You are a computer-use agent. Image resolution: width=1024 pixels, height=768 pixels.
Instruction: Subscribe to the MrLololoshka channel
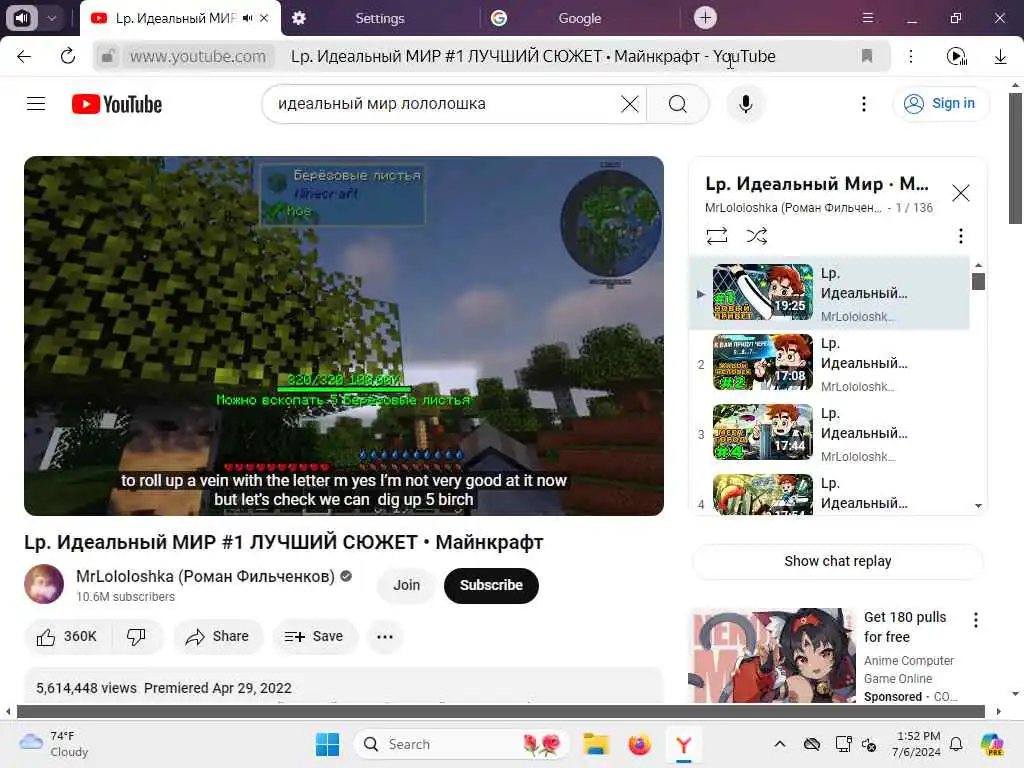491,585
